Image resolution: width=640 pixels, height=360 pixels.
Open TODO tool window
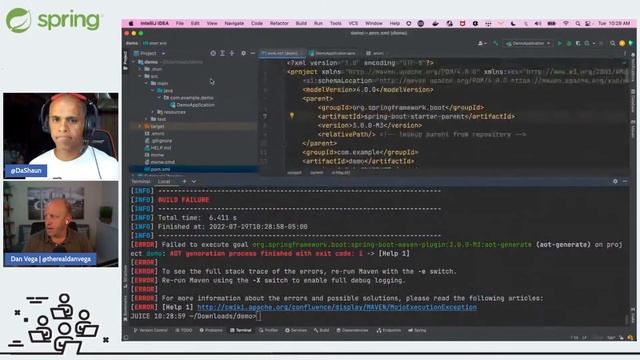pos(184,330)
